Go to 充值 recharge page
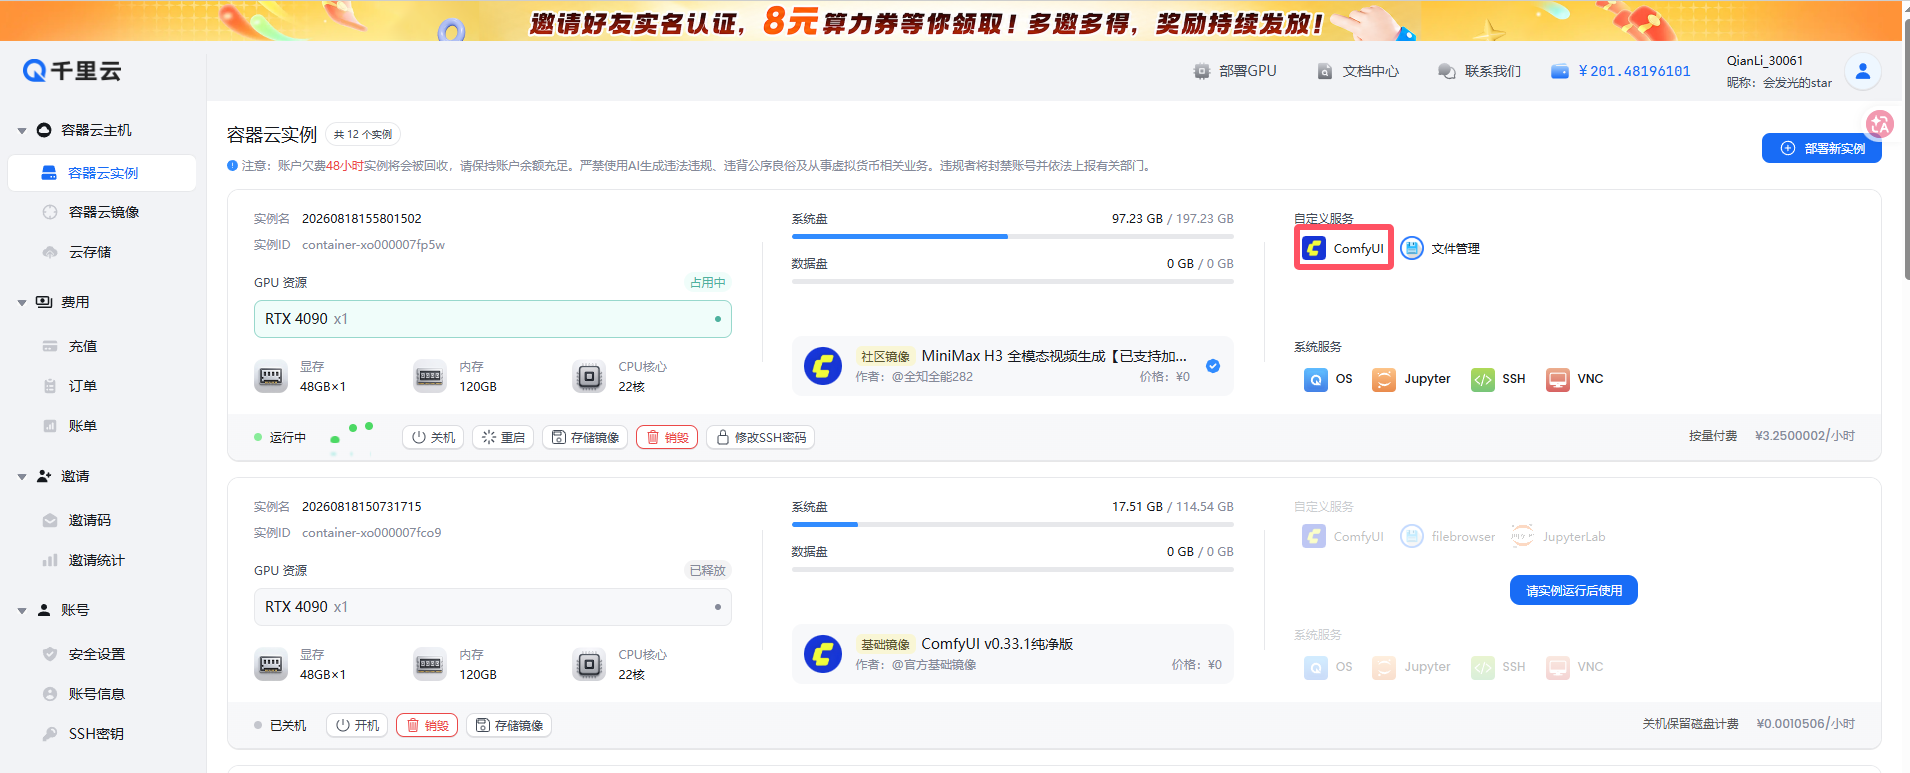Viewport: 1910px width, 773px height. coord(82,346)
